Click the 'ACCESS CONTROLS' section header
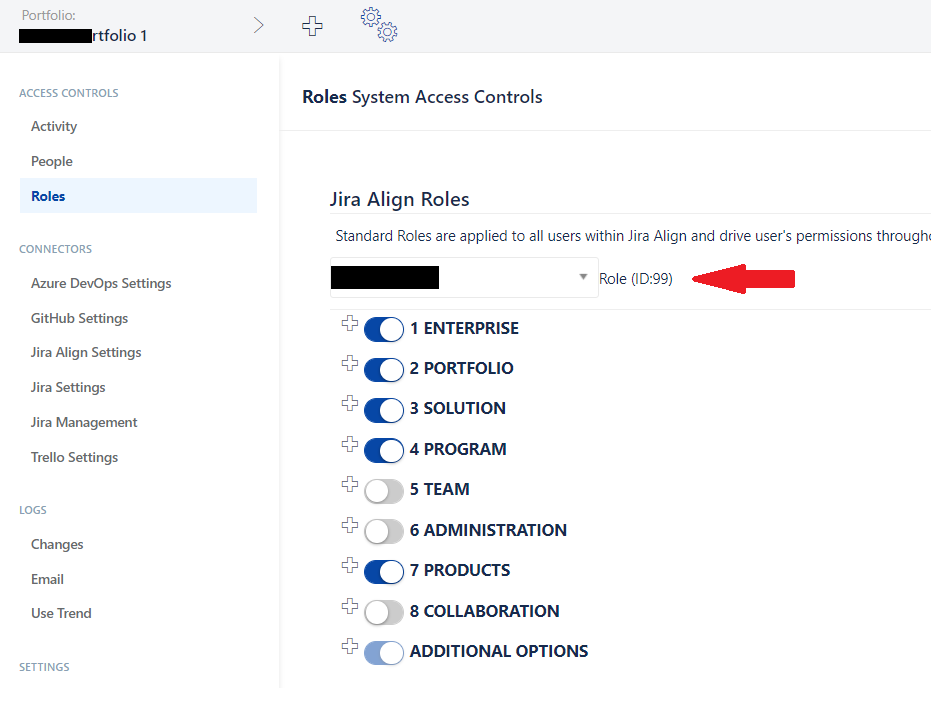 pos(69,93)
